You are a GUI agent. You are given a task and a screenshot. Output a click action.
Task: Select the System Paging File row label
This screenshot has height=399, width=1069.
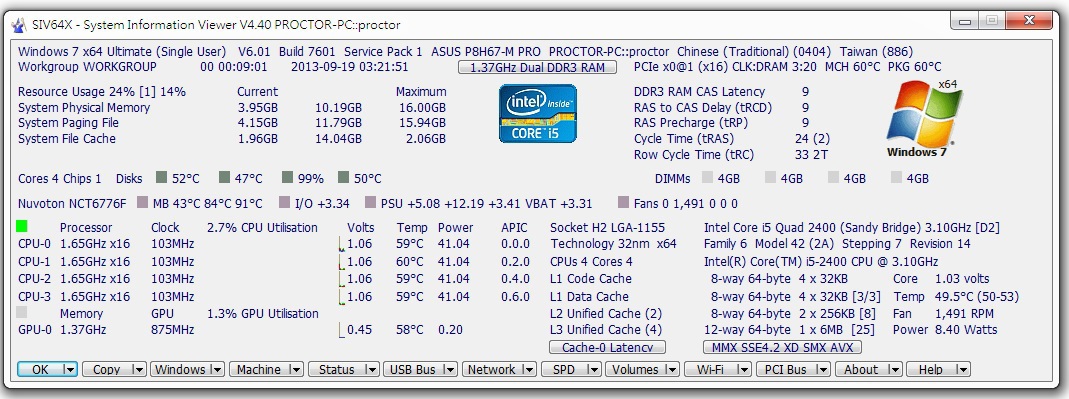pyautogui.click(x=68, y=123)
